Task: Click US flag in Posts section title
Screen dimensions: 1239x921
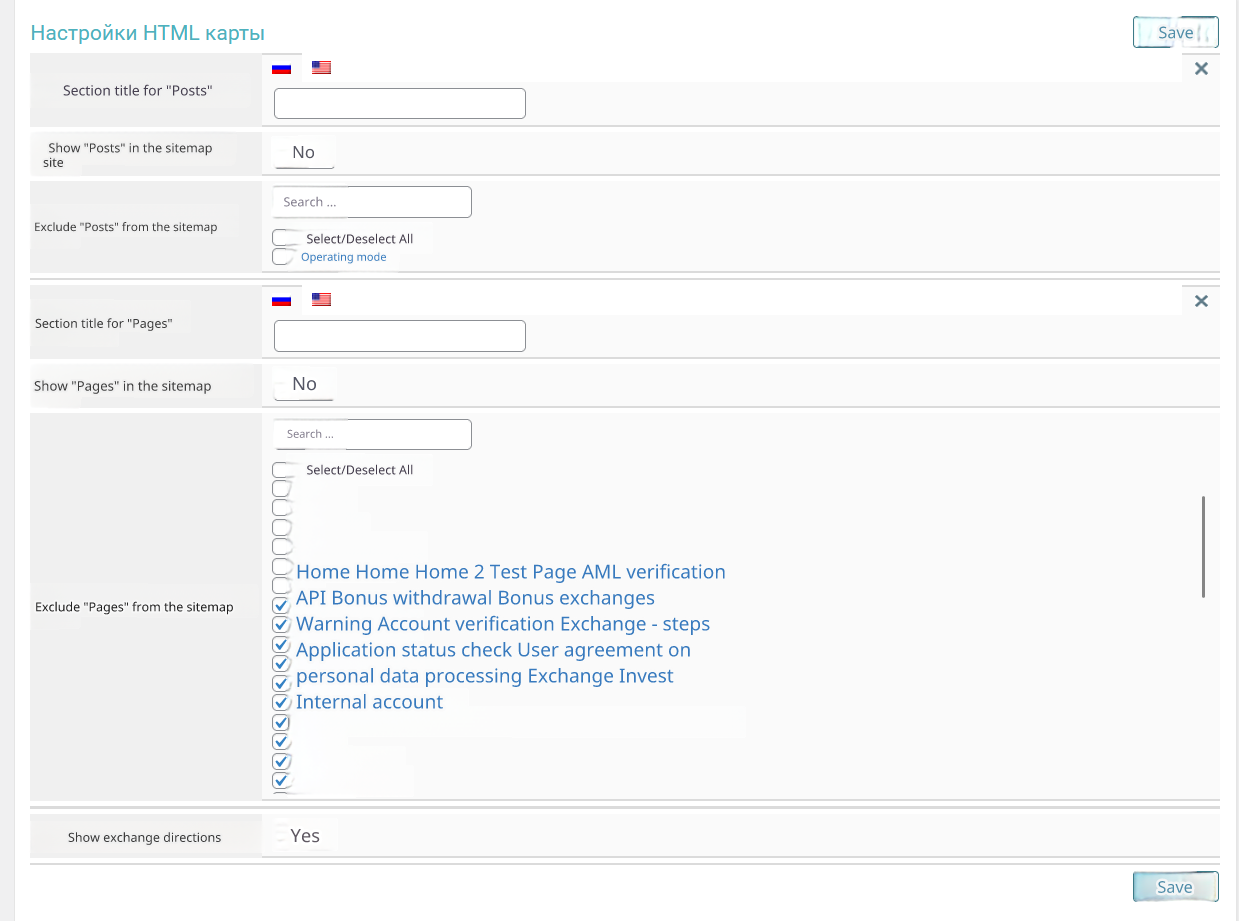Action: click(321, 68)
